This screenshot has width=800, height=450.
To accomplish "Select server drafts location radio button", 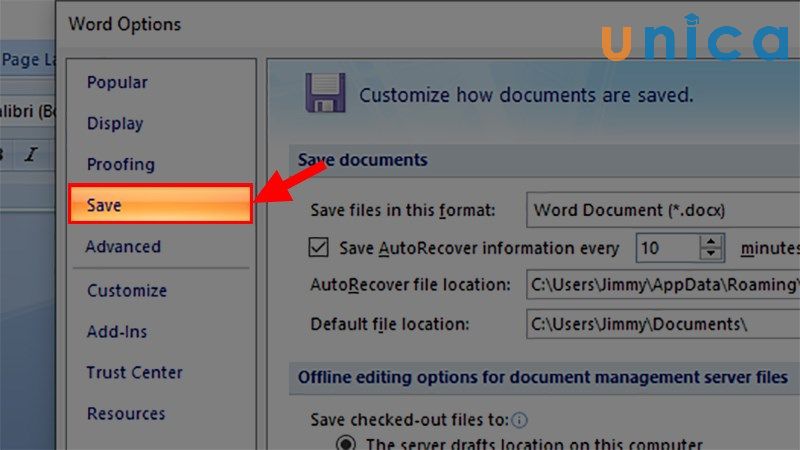I will [345, 443].
